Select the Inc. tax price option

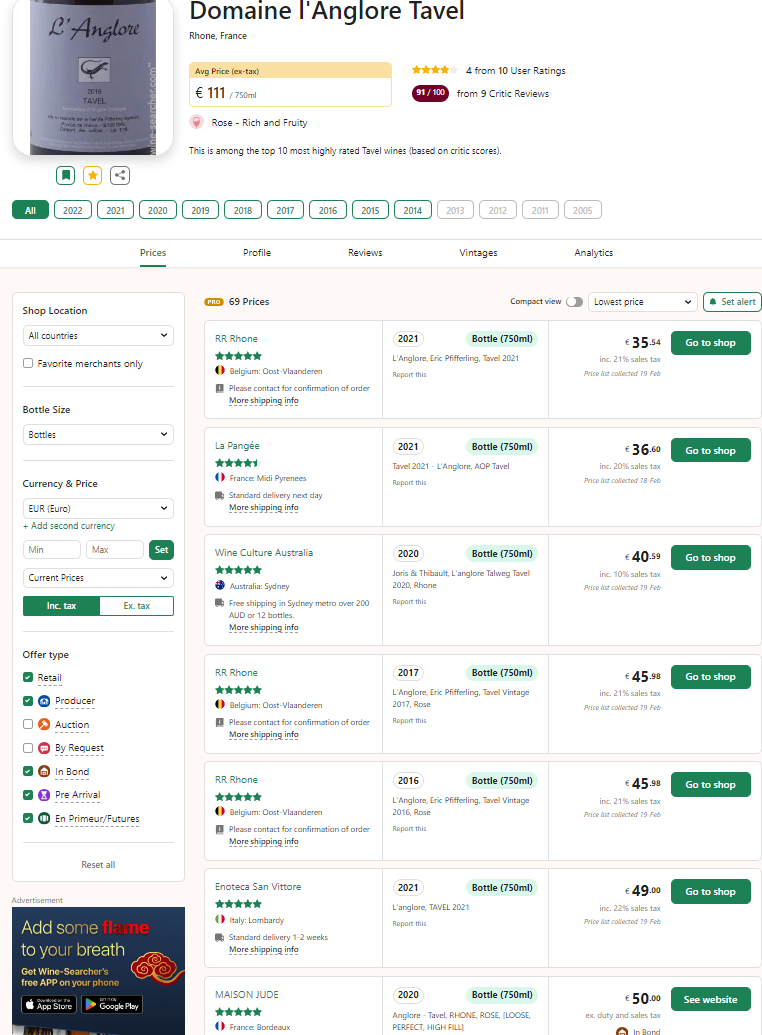coord(61,606)
